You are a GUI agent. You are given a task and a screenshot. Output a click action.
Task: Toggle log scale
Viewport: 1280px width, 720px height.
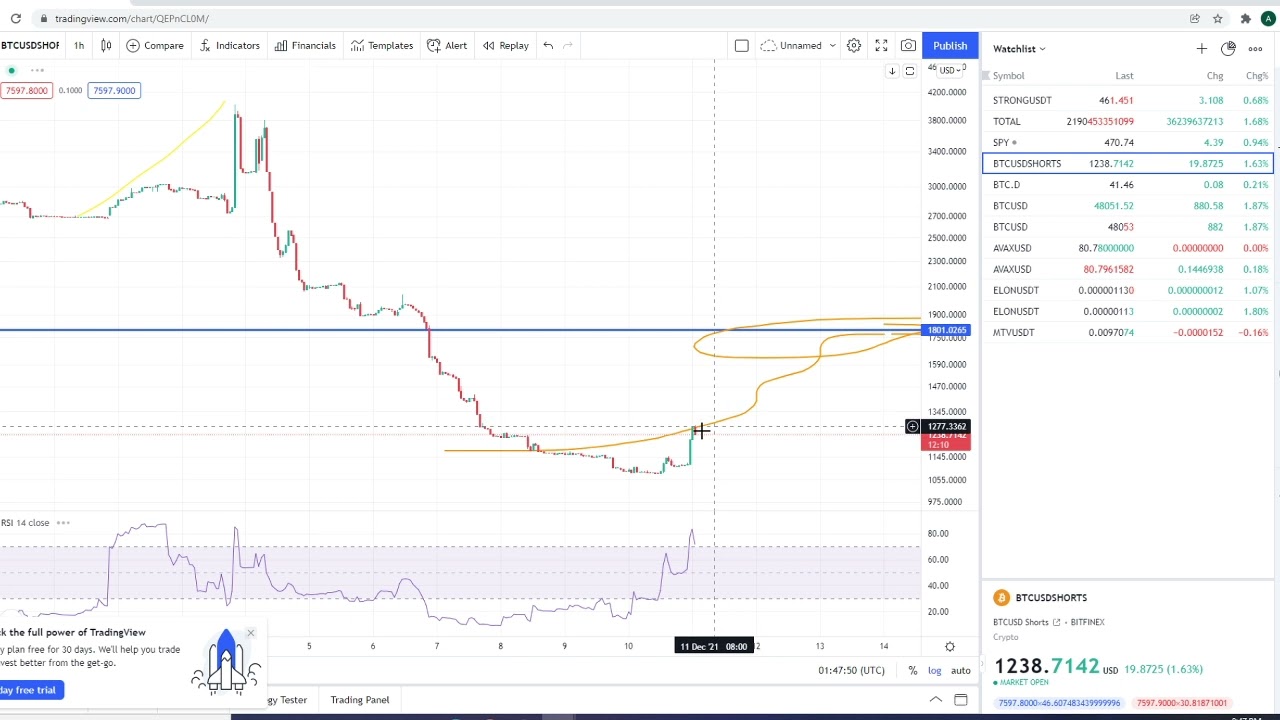coord(934,670)
